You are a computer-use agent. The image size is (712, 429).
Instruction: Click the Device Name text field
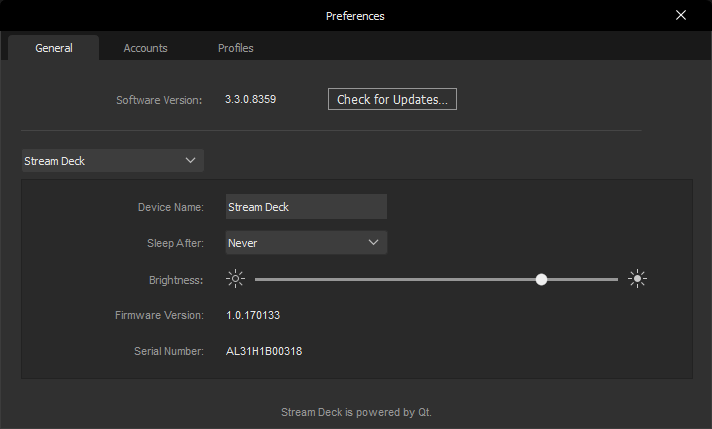point(306,207)
